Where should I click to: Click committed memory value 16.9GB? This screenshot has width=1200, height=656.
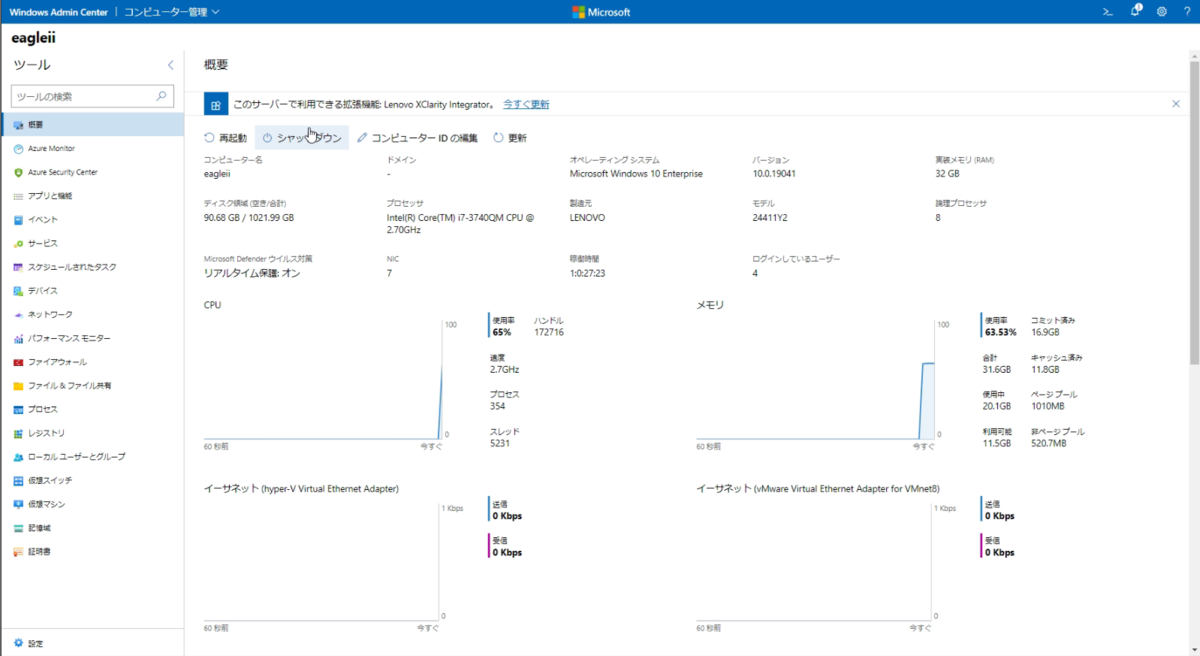1044,333
